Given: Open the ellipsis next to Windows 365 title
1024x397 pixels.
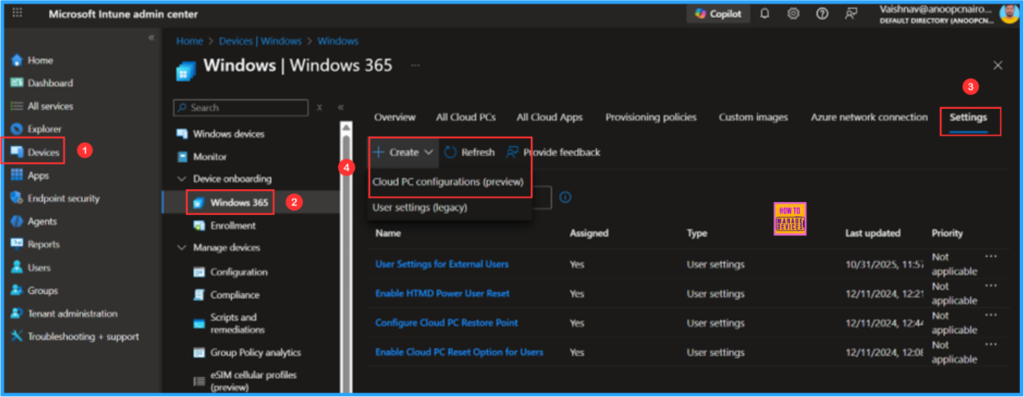Looking at the screenshot, I should tap(415, 65).
